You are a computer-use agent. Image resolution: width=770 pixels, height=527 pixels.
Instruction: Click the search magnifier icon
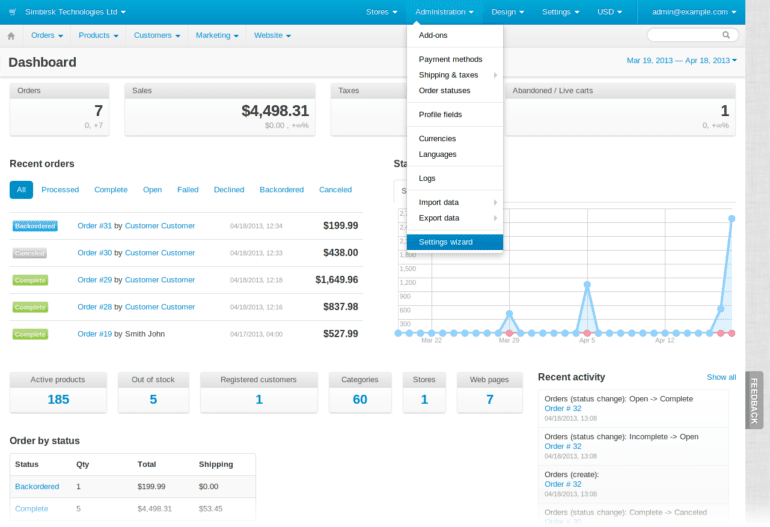726,35
